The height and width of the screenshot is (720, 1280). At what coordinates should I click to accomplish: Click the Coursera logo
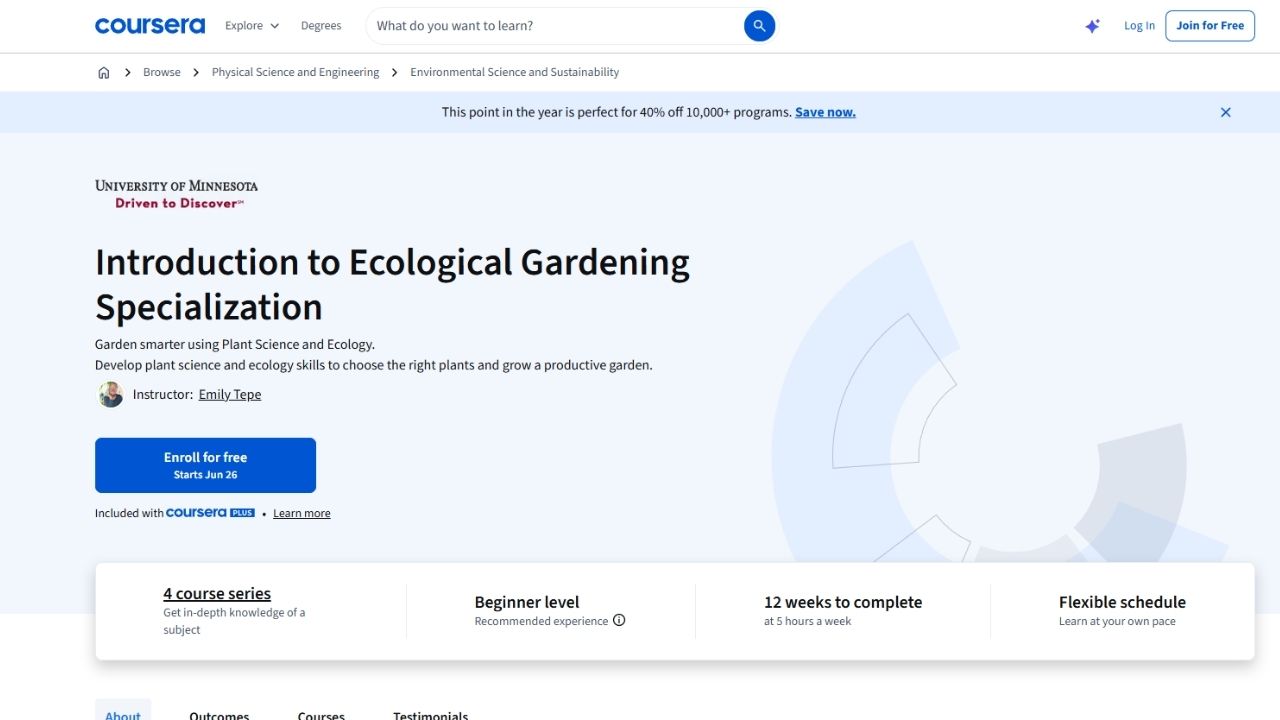tap(150, 26)
